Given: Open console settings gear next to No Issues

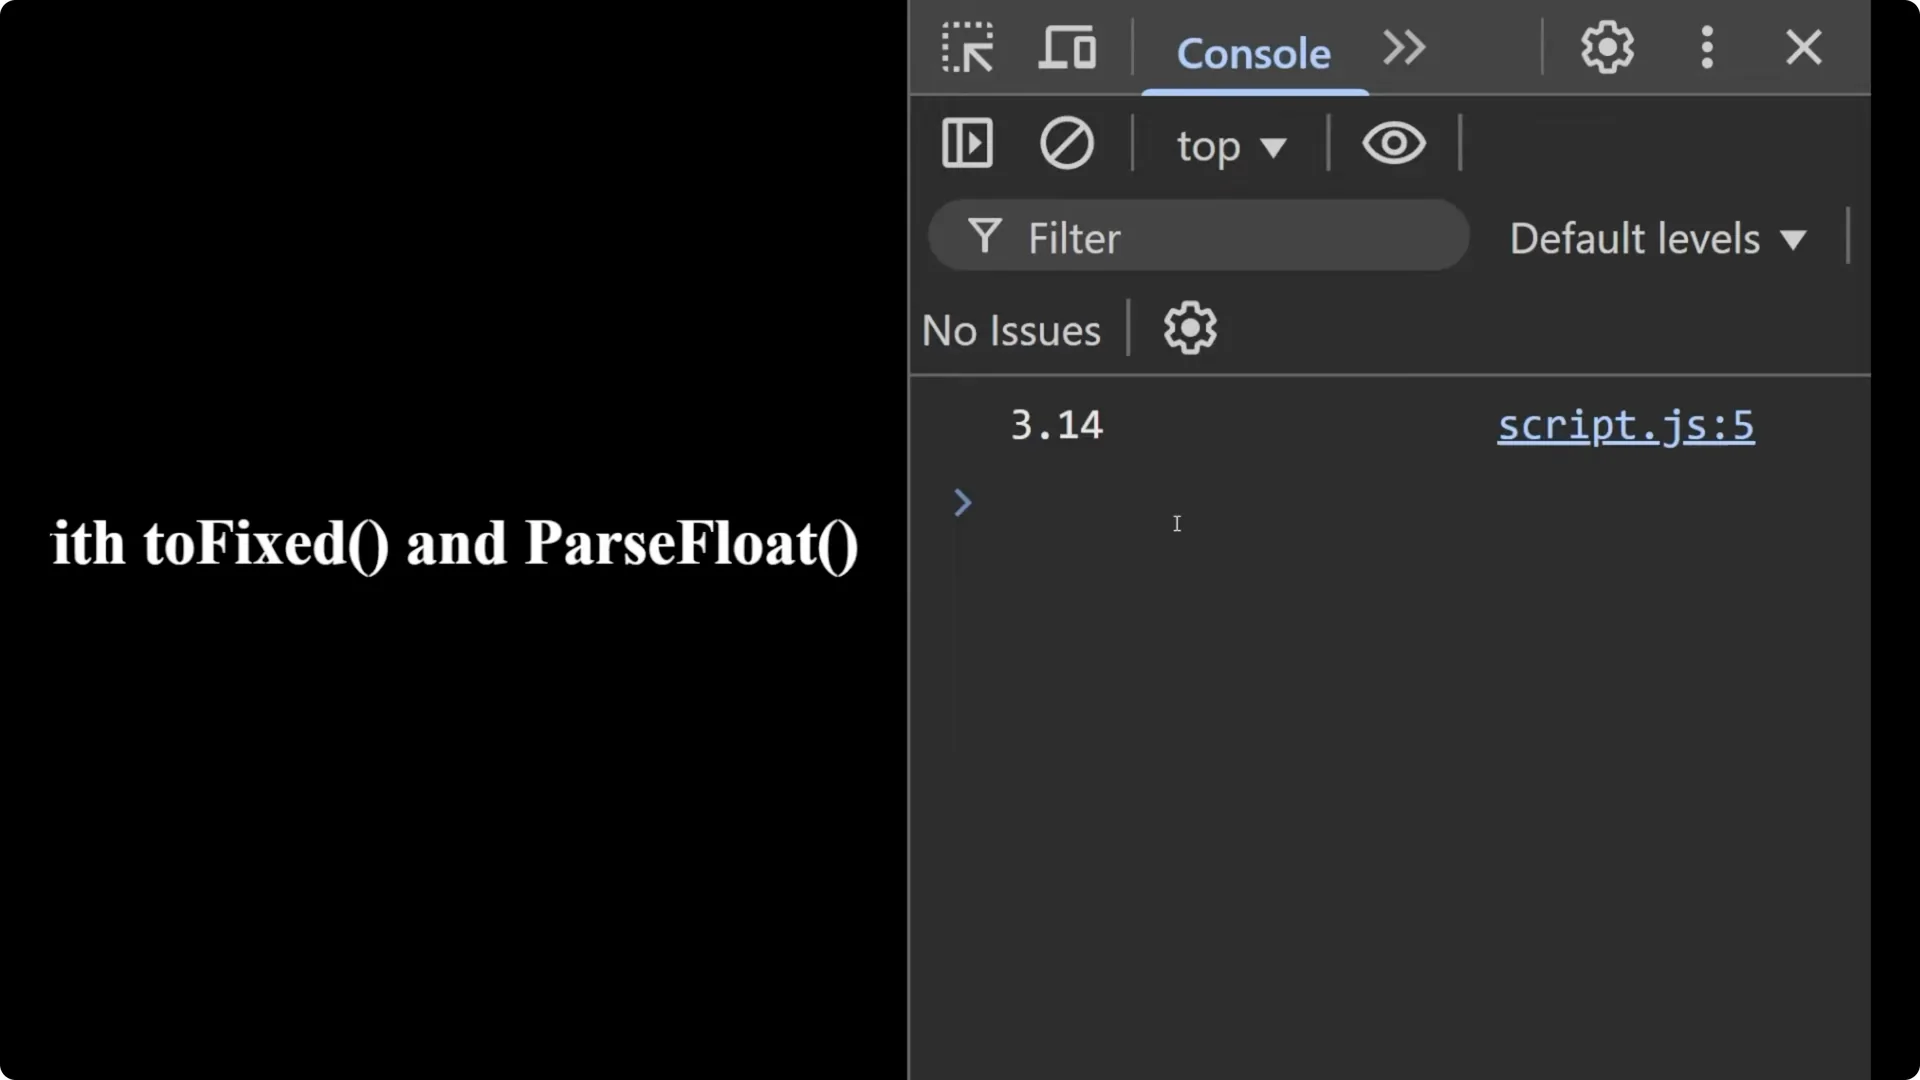Looking at the screenshot, I should (1189, 328).
